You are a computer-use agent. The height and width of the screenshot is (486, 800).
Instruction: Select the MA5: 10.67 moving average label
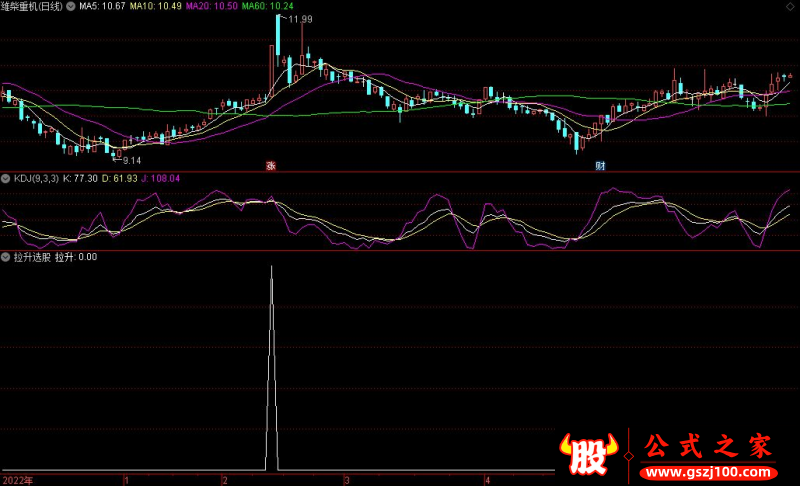103,8
